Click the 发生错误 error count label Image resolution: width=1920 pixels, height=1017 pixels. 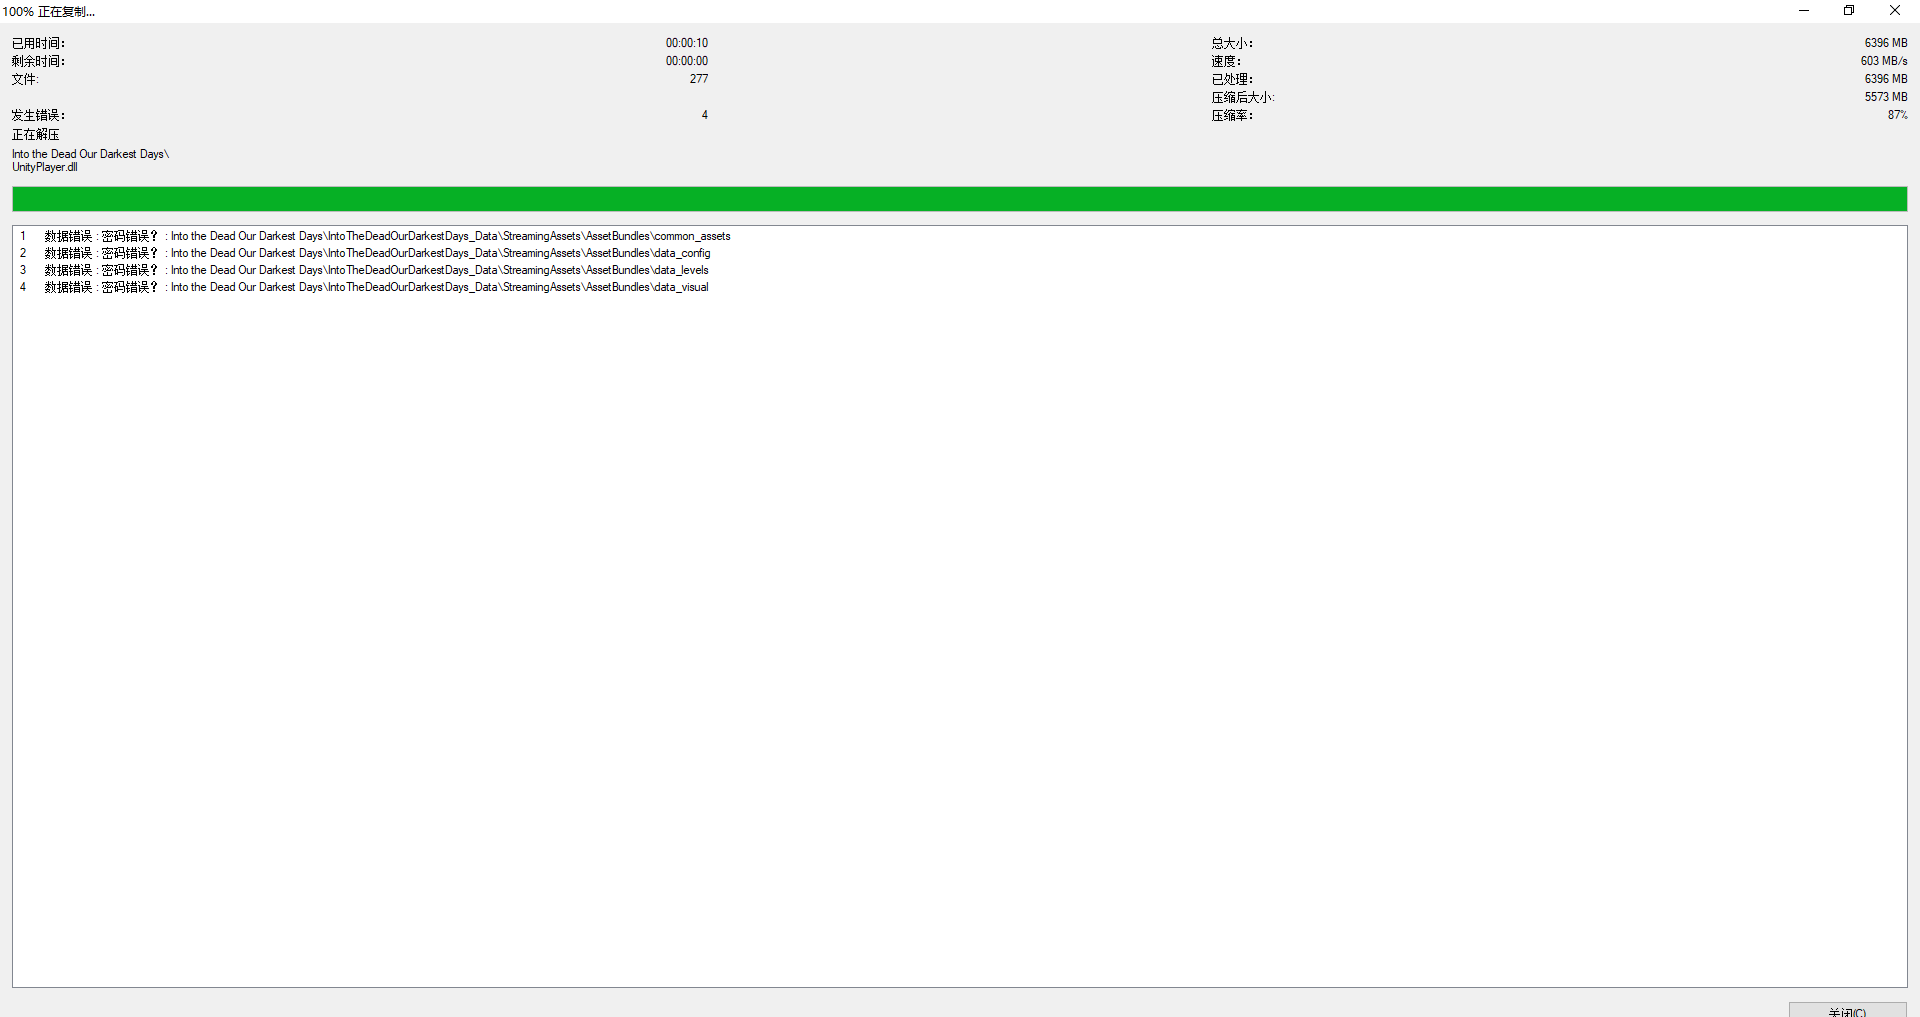[x=38, y=115]
